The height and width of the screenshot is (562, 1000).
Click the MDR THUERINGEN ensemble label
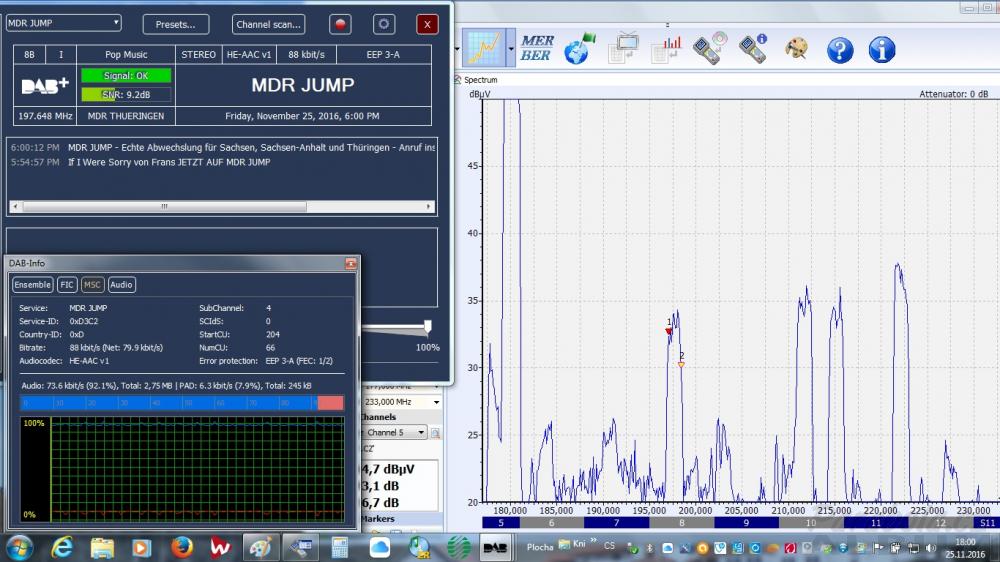[126, 116]
